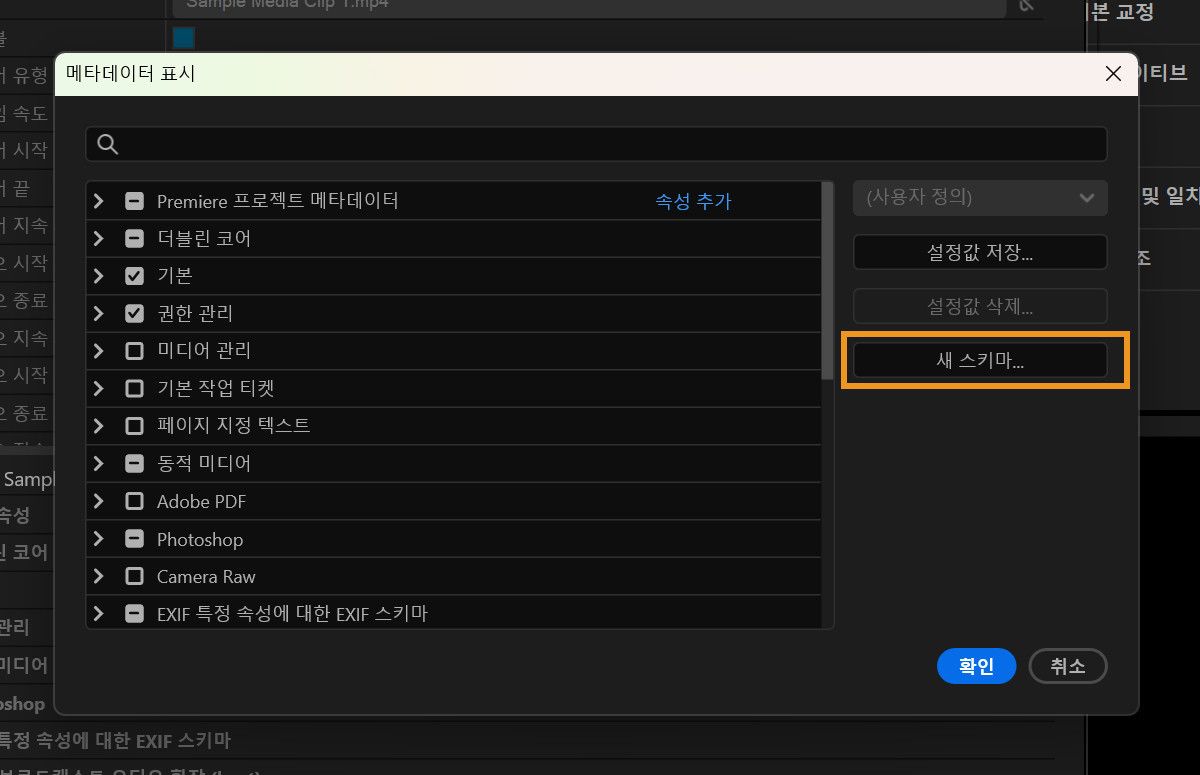Viewport: 1200px width, 775px height.
Task: Click the 설정값 삭제... button
Action: pos(980,306)
